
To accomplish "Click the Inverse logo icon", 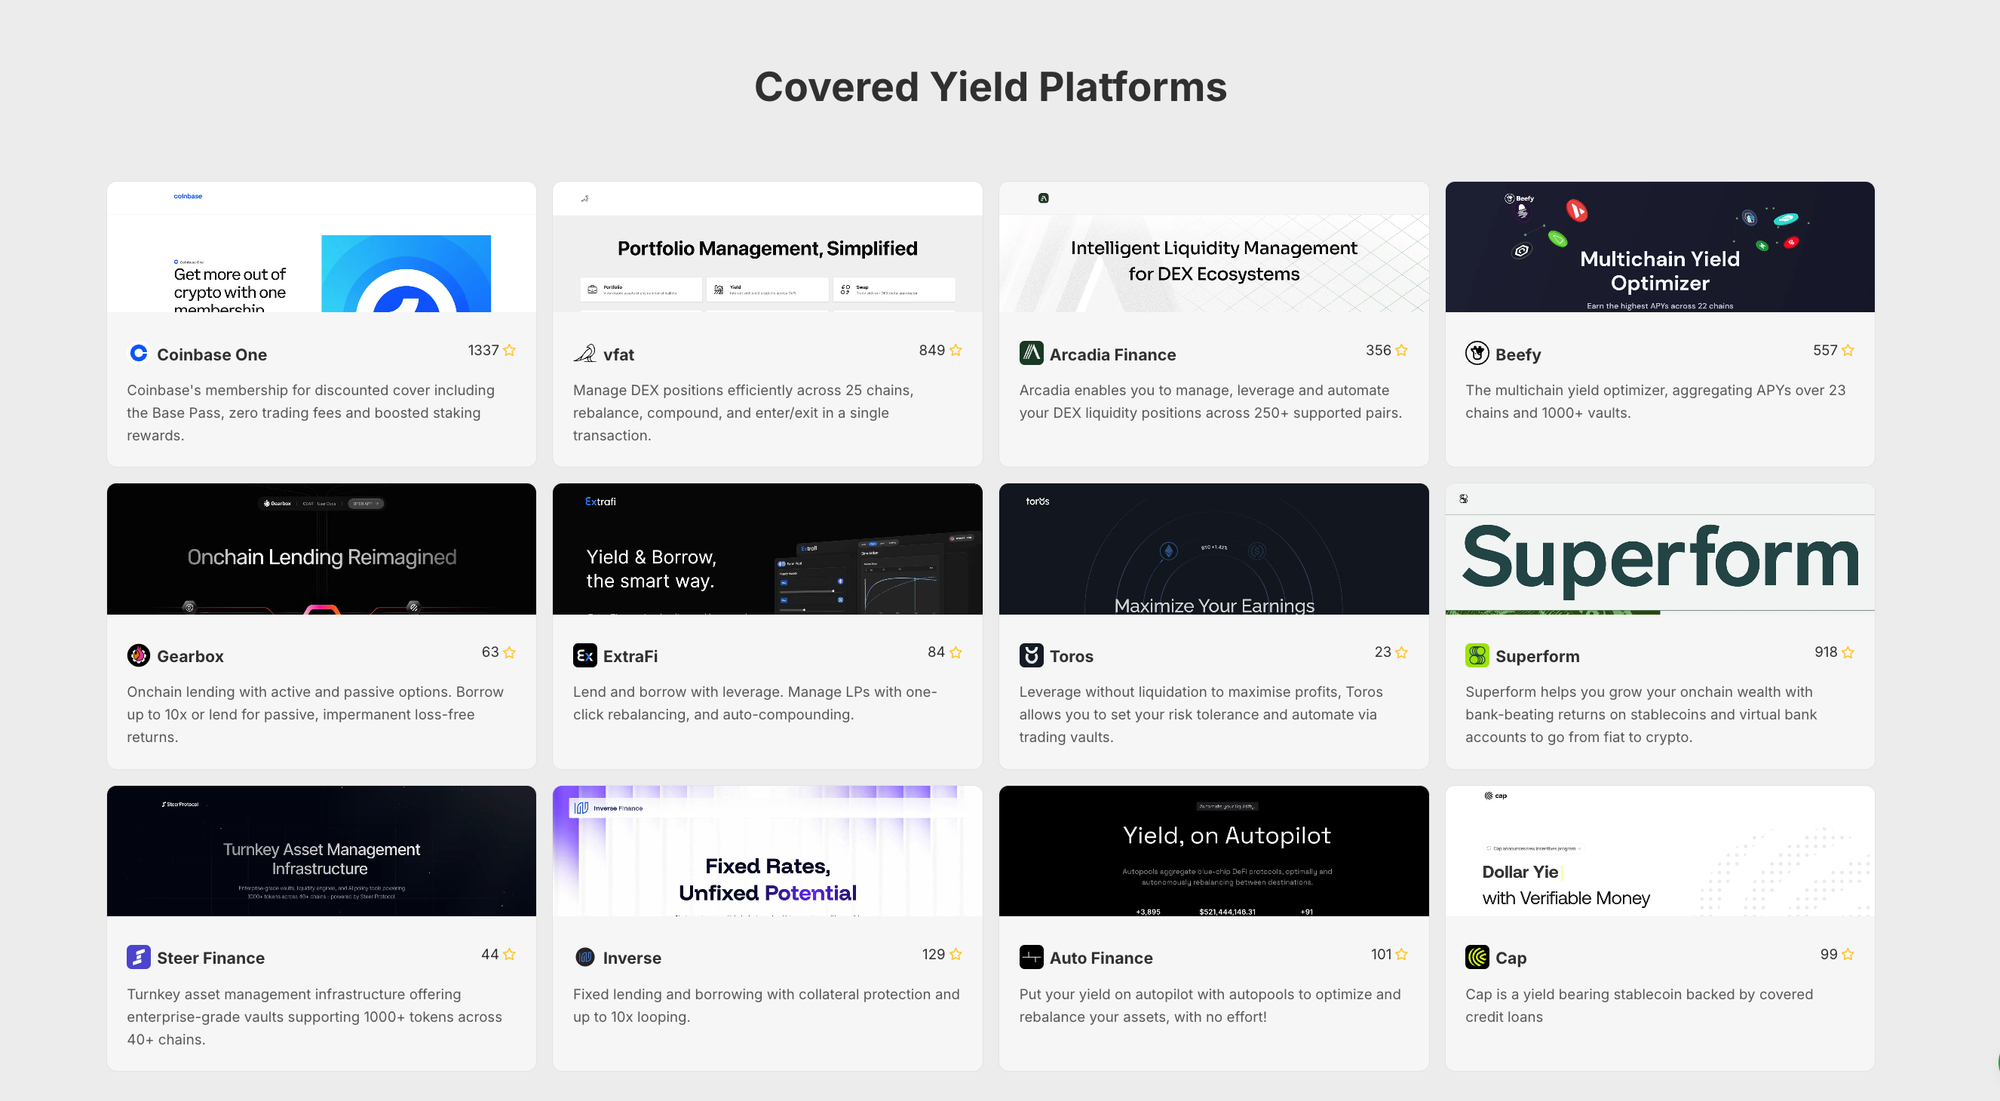I will click(x=585, y=957).
